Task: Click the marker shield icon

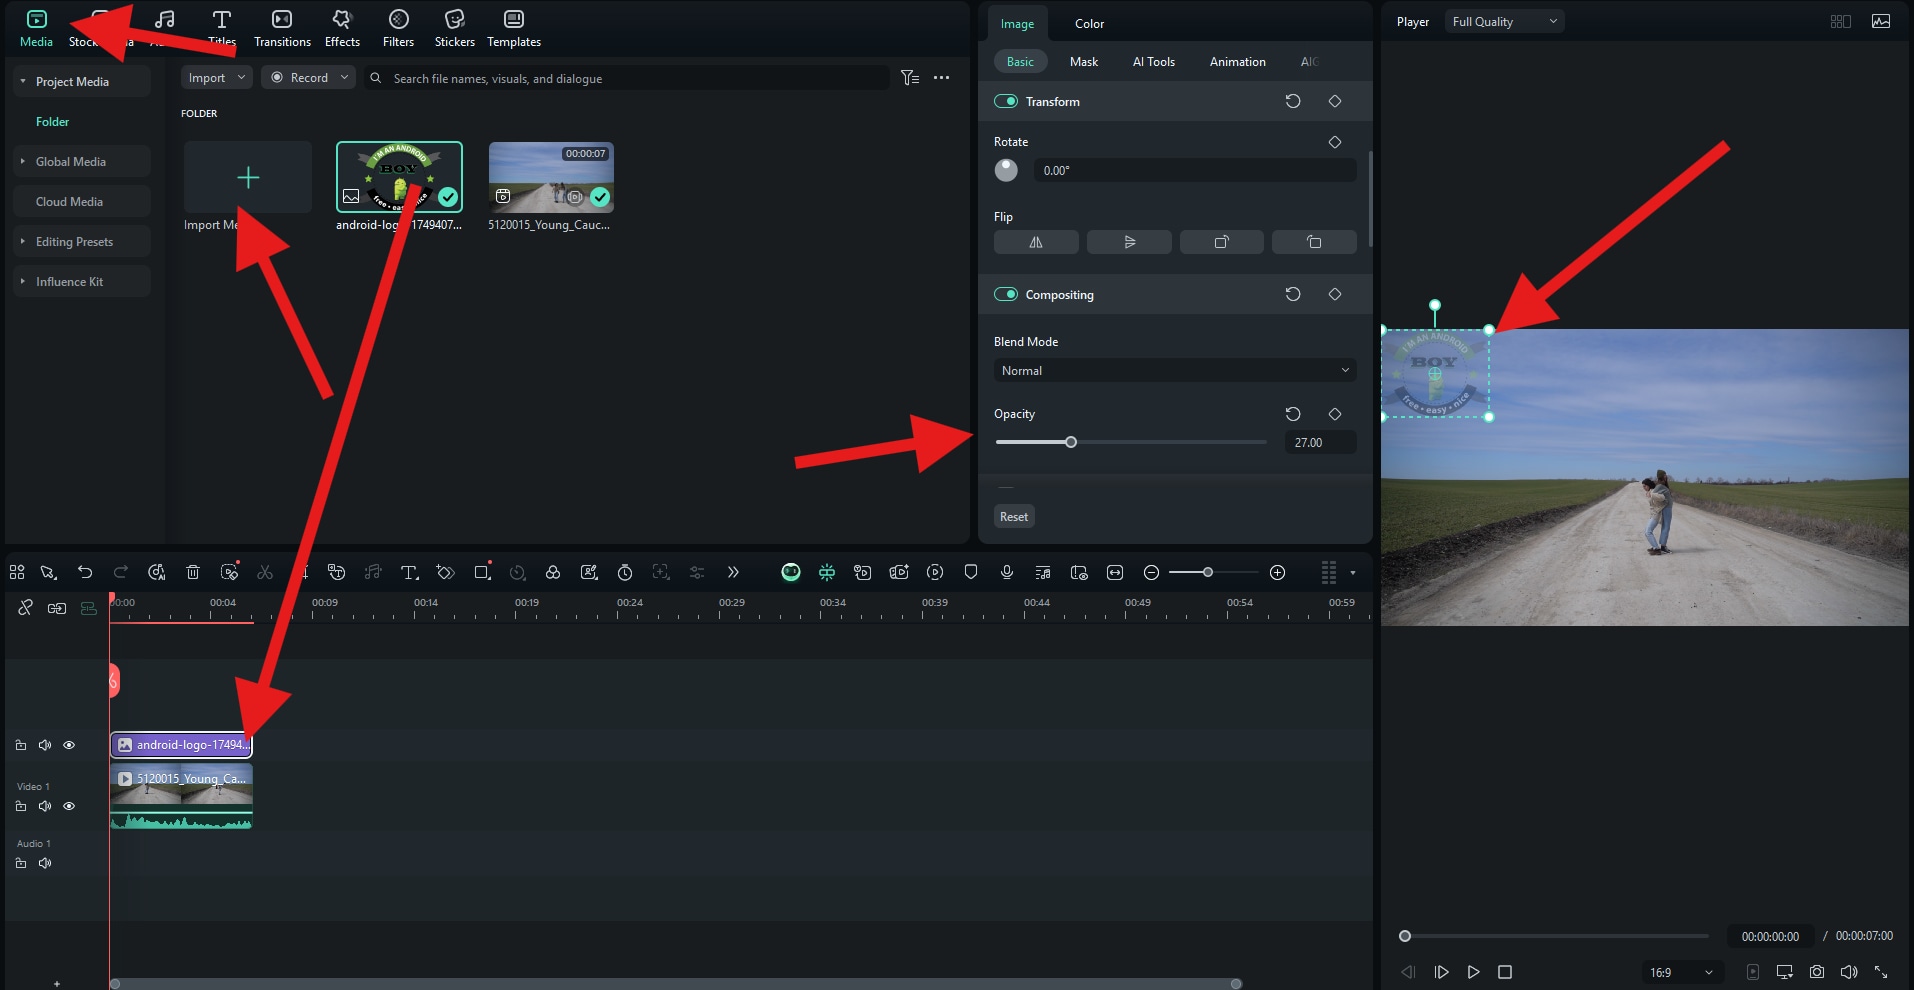Action: pos(971,572)
